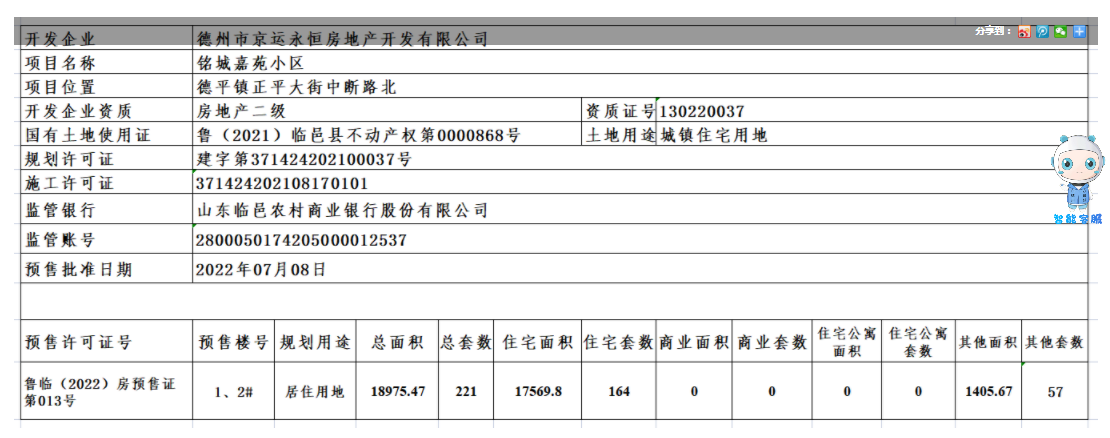The height and width of the screenshot is (438, 1110).
Task: Click the 智能客服 text label
Action: tap(1076, 219)
